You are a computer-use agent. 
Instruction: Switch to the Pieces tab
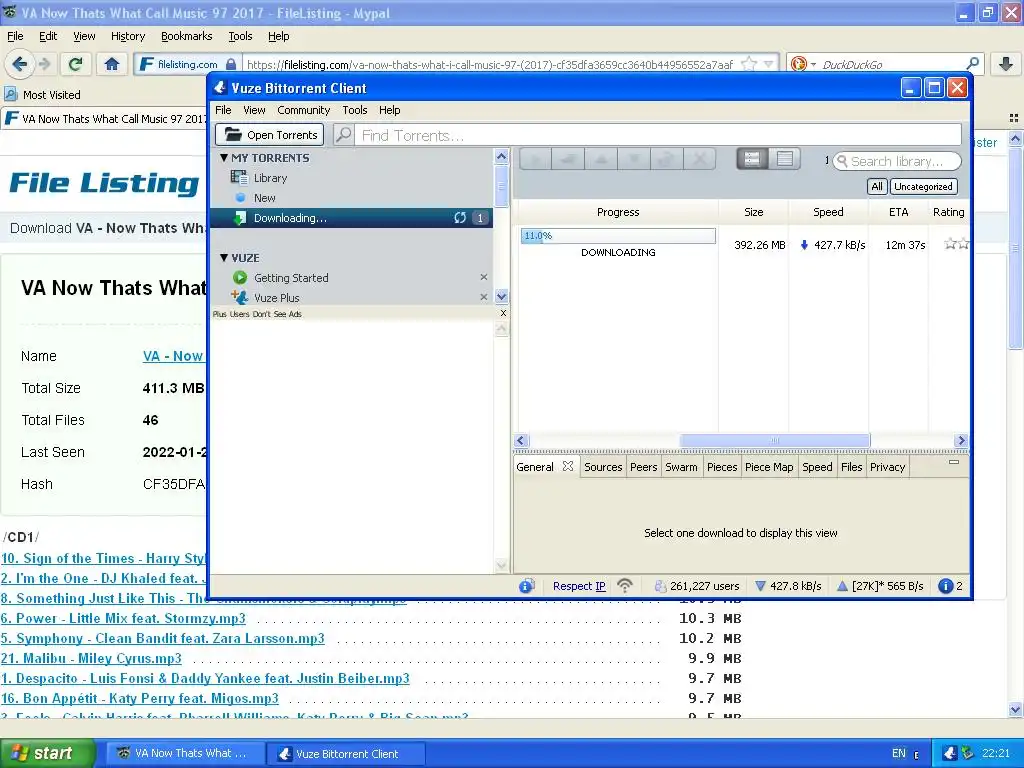(x=722, y=467)
